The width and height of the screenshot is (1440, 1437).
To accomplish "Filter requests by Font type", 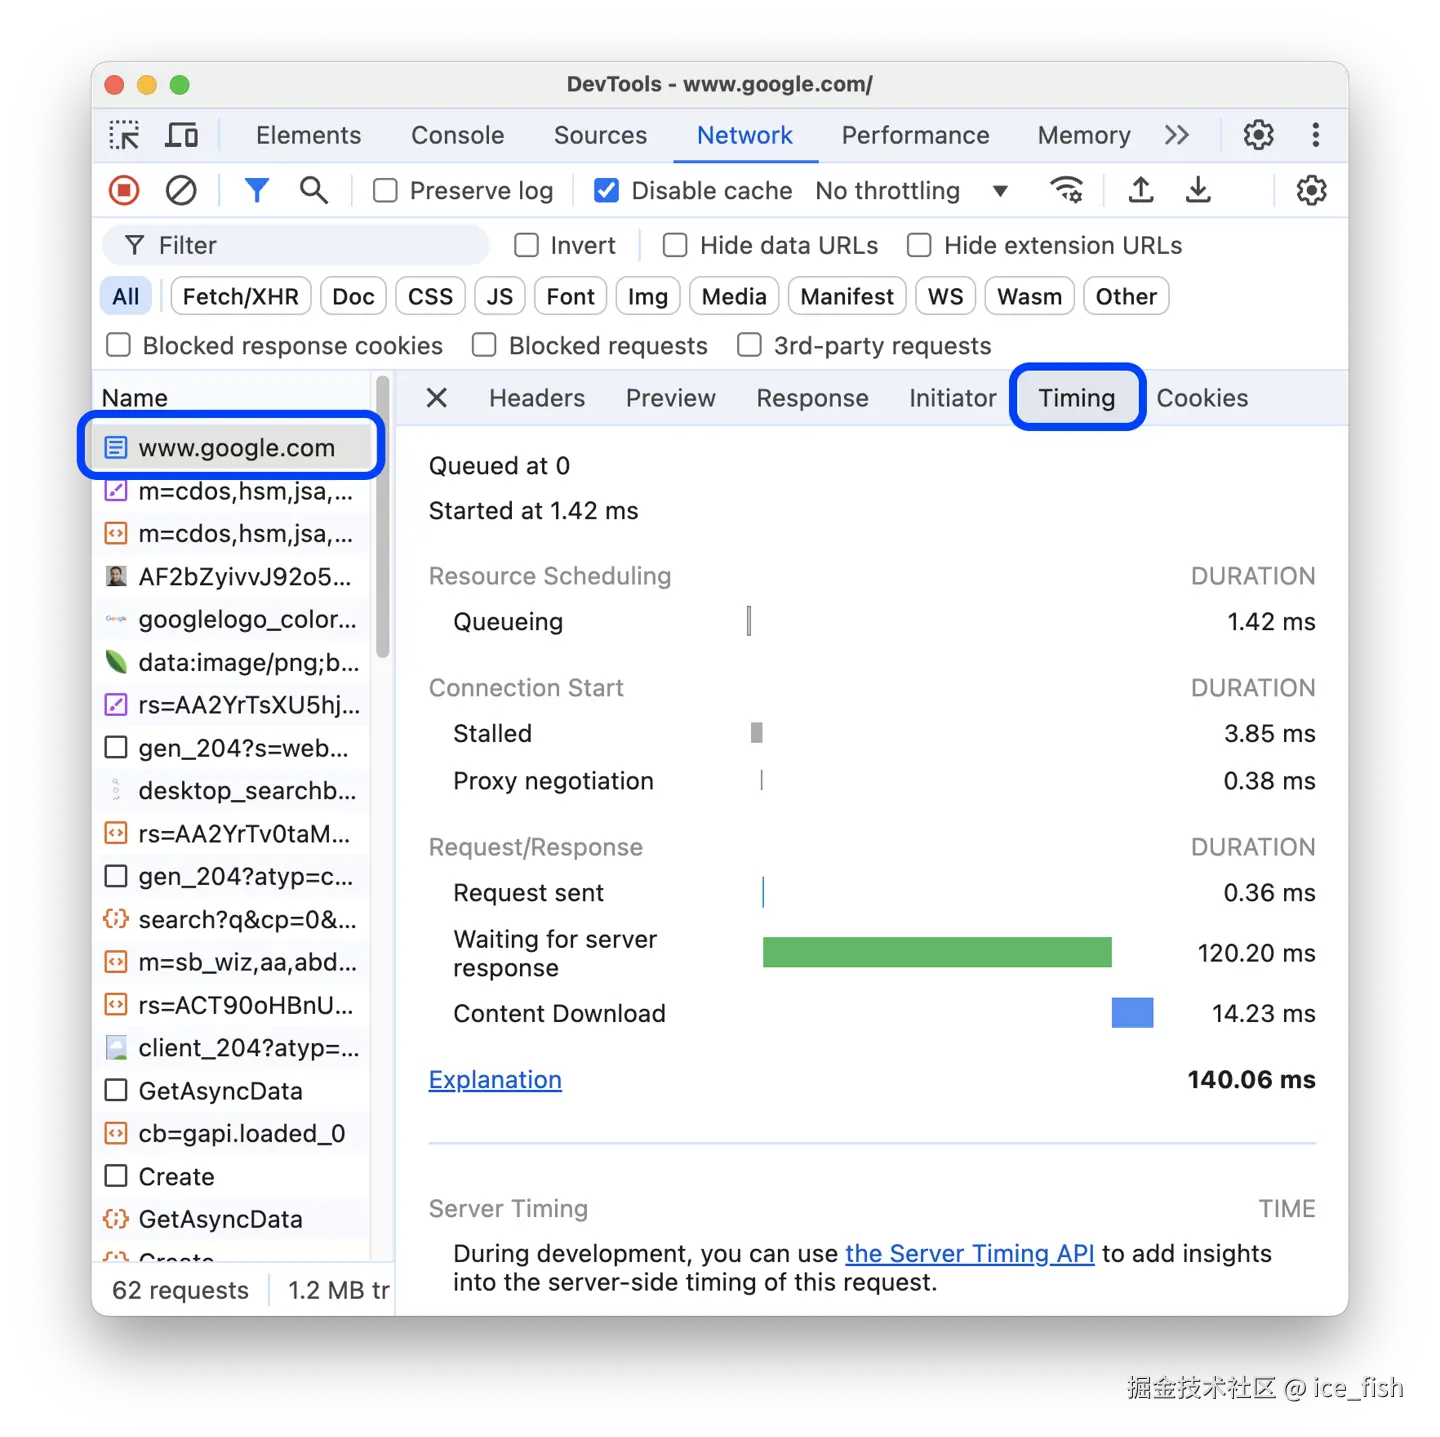I will 571,297.
